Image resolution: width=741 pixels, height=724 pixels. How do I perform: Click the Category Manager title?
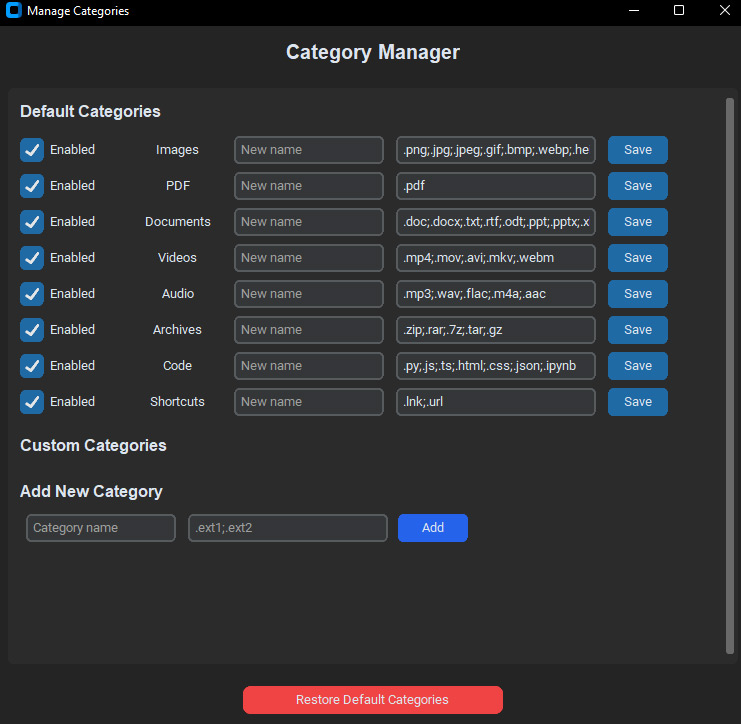point(373,52)
